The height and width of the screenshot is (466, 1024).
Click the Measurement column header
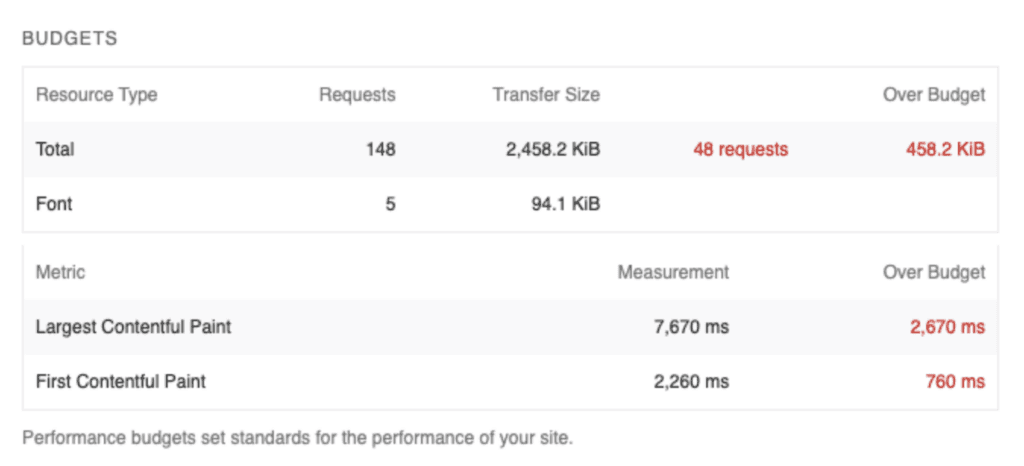673,272
